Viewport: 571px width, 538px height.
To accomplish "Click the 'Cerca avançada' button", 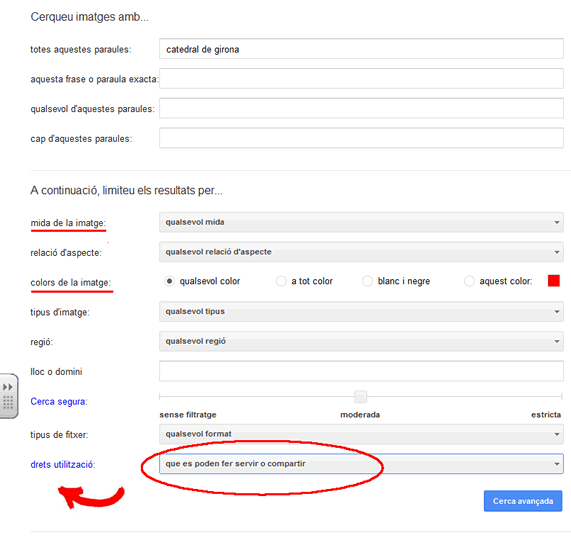I will click(523, 501).
